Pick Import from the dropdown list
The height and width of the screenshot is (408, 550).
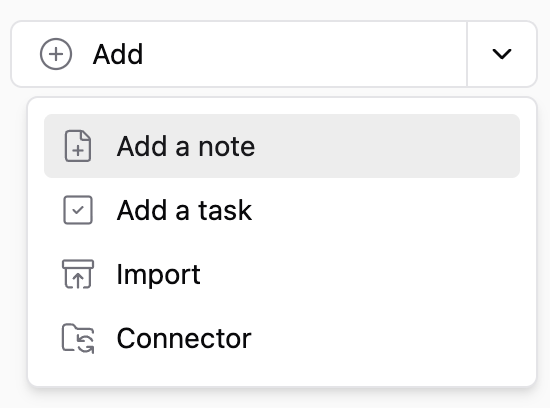tap(282, 274)
